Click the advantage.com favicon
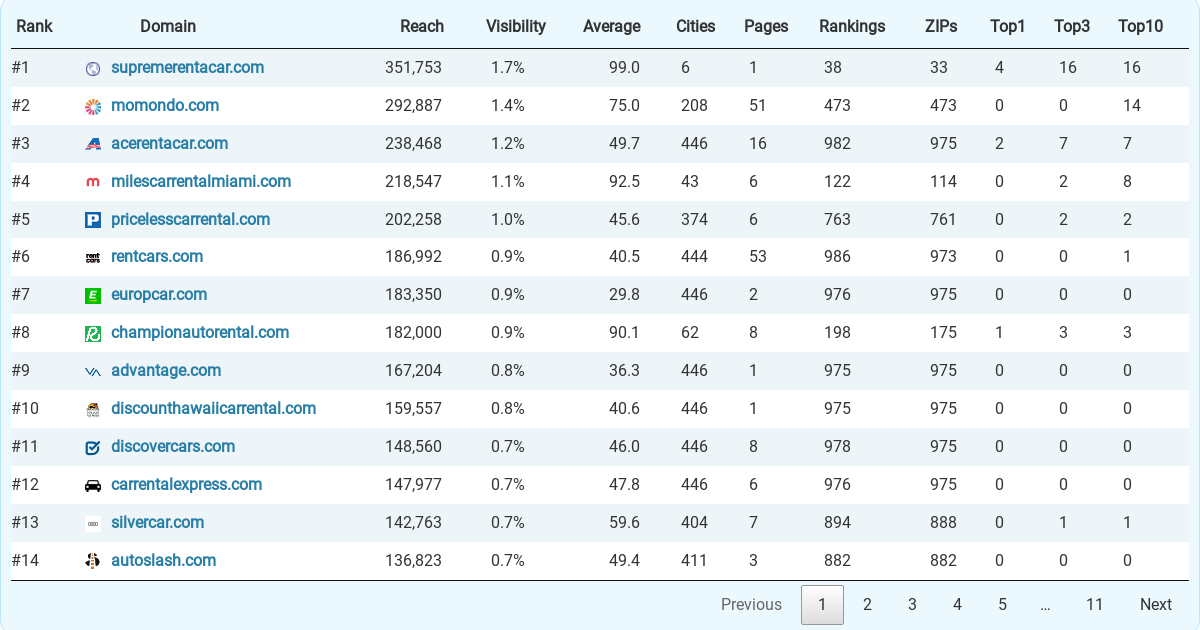 click(93, 370)
